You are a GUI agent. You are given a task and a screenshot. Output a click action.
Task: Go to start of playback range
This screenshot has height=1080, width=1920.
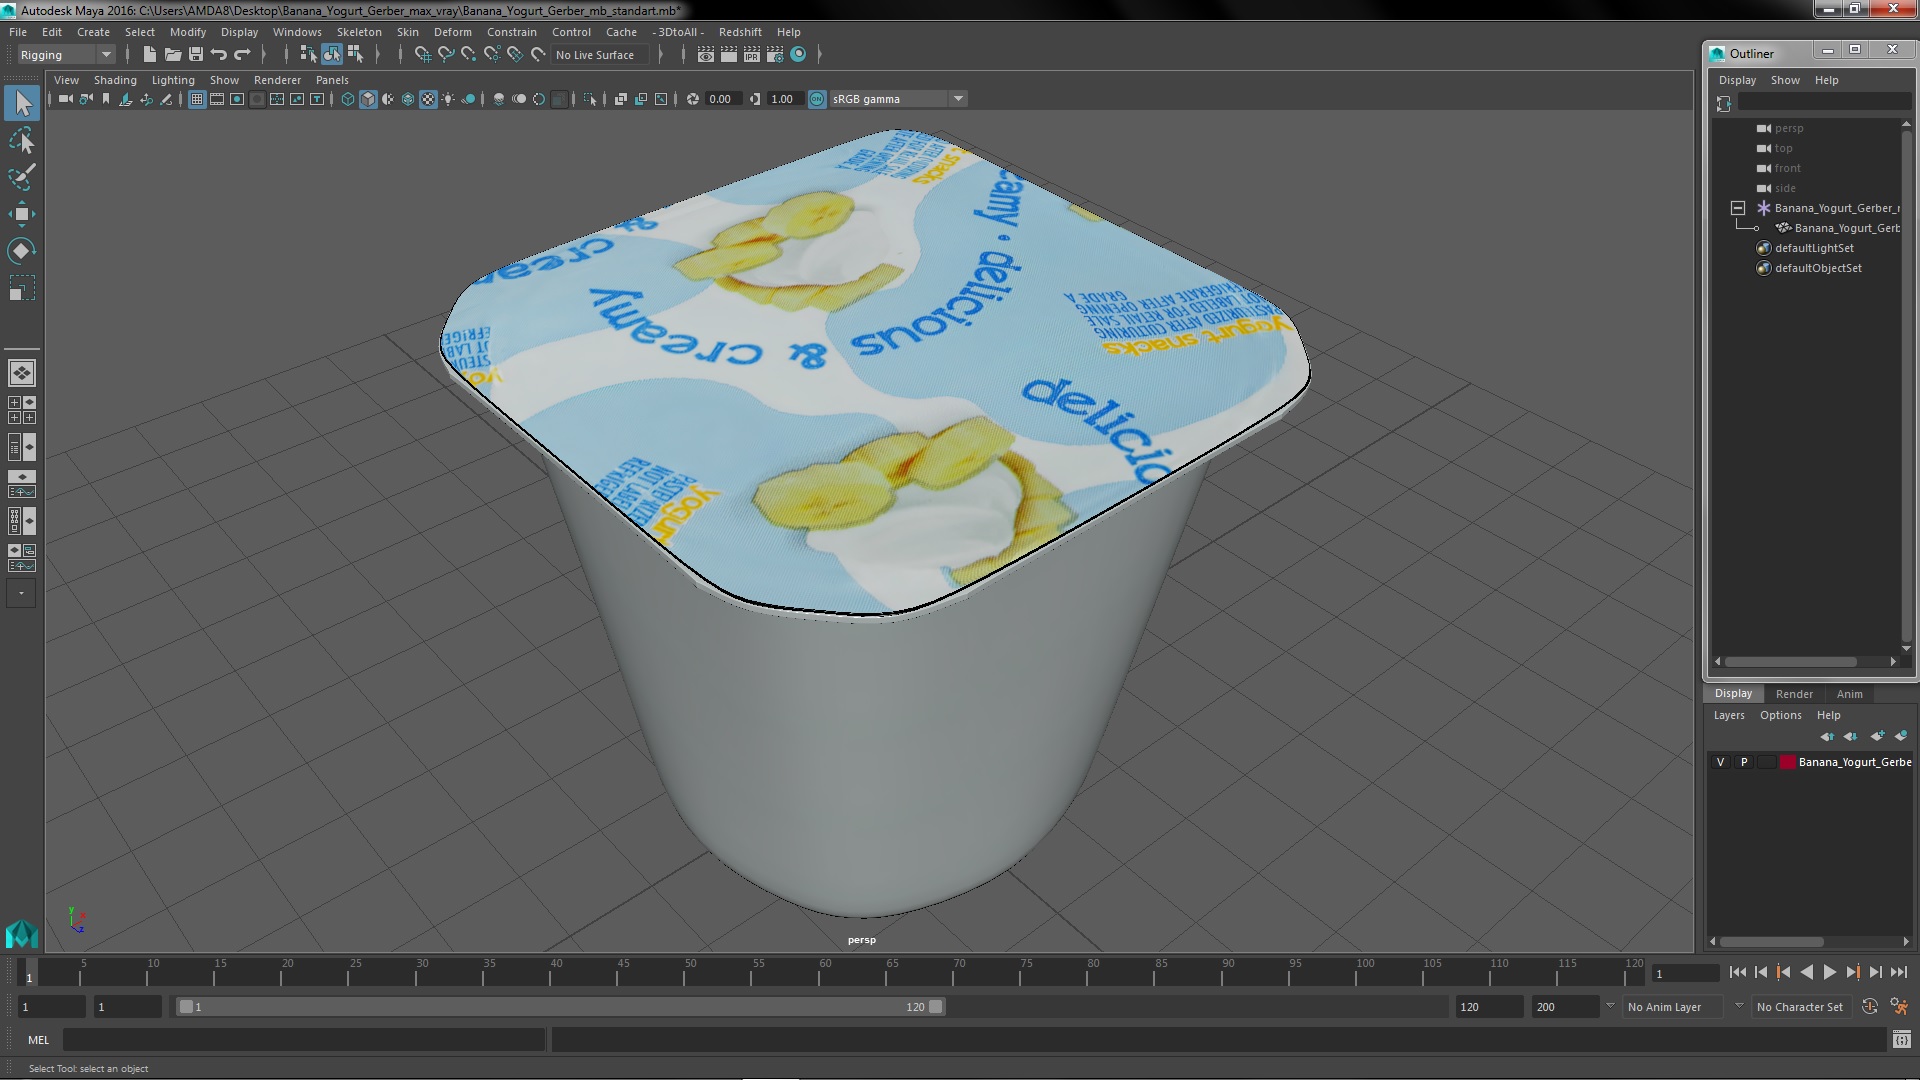1737,972
